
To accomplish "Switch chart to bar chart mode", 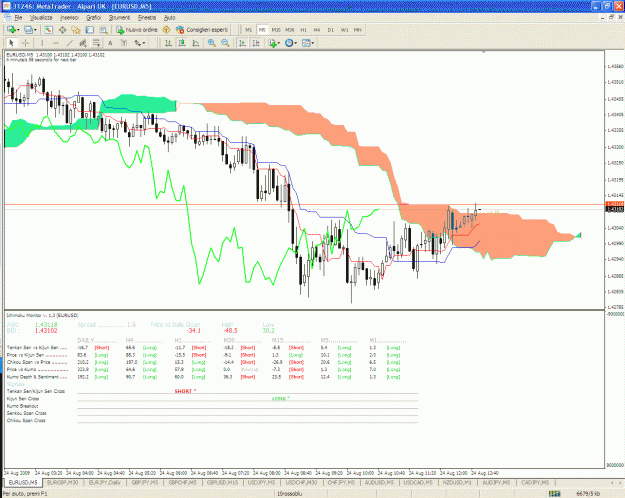I will (x=168, y=43).
